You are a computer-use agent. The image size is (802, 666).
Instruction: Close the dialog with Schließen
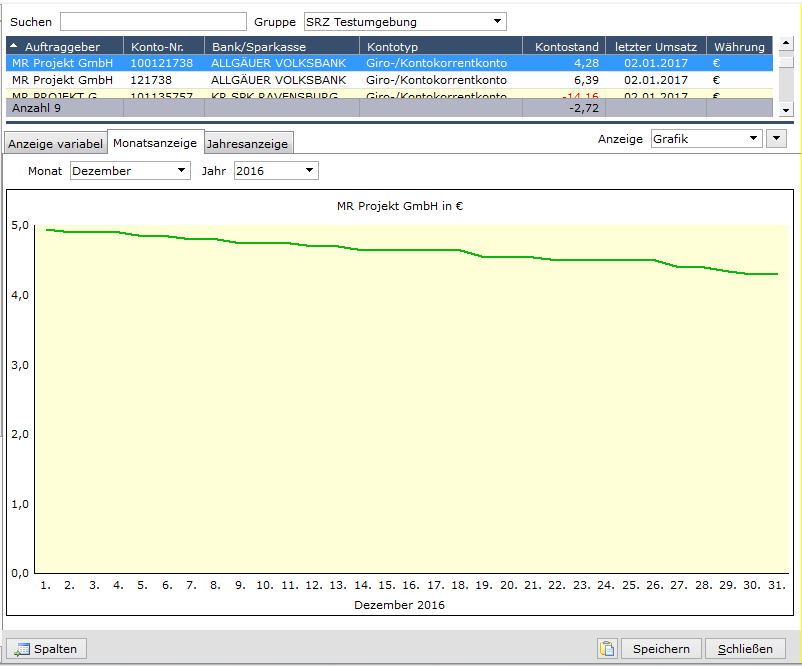point(745,649)
